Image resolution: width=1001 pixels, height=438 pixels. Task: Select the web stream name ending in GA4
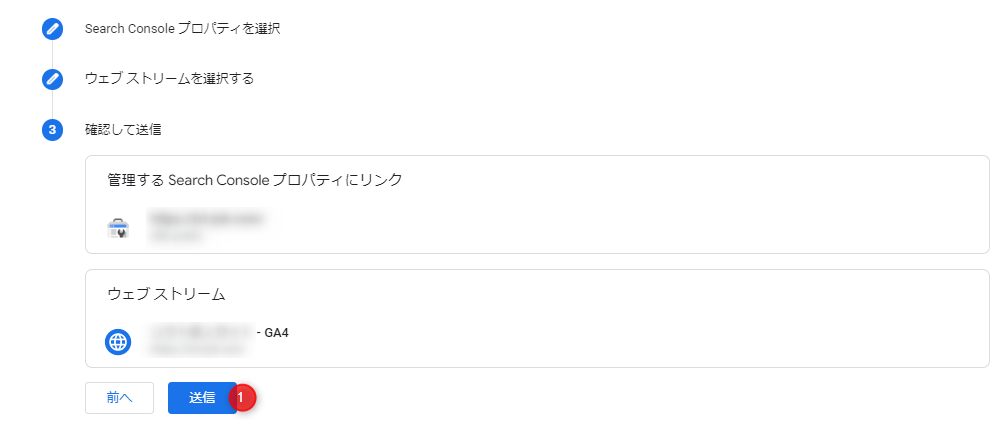coord(219,332)
